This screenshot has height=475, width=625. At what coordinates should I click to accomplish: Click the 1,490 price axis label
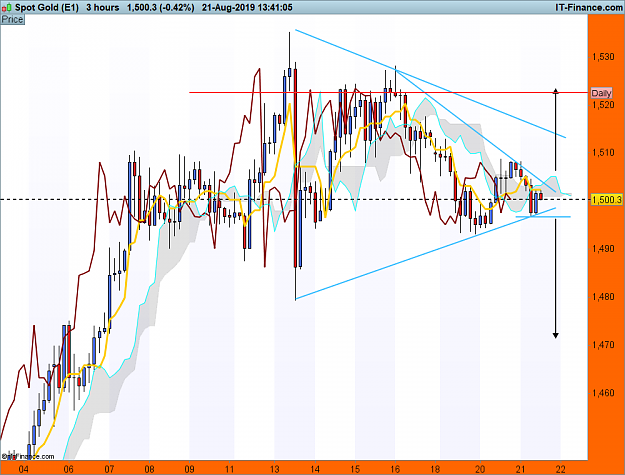pos(603,249)
